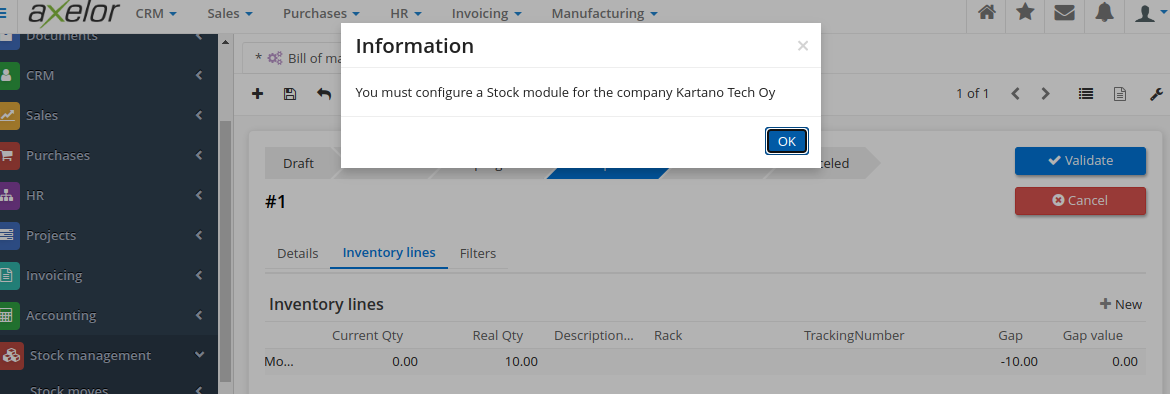
Task: Switch to form view icon
Action: coord(1119,93)
